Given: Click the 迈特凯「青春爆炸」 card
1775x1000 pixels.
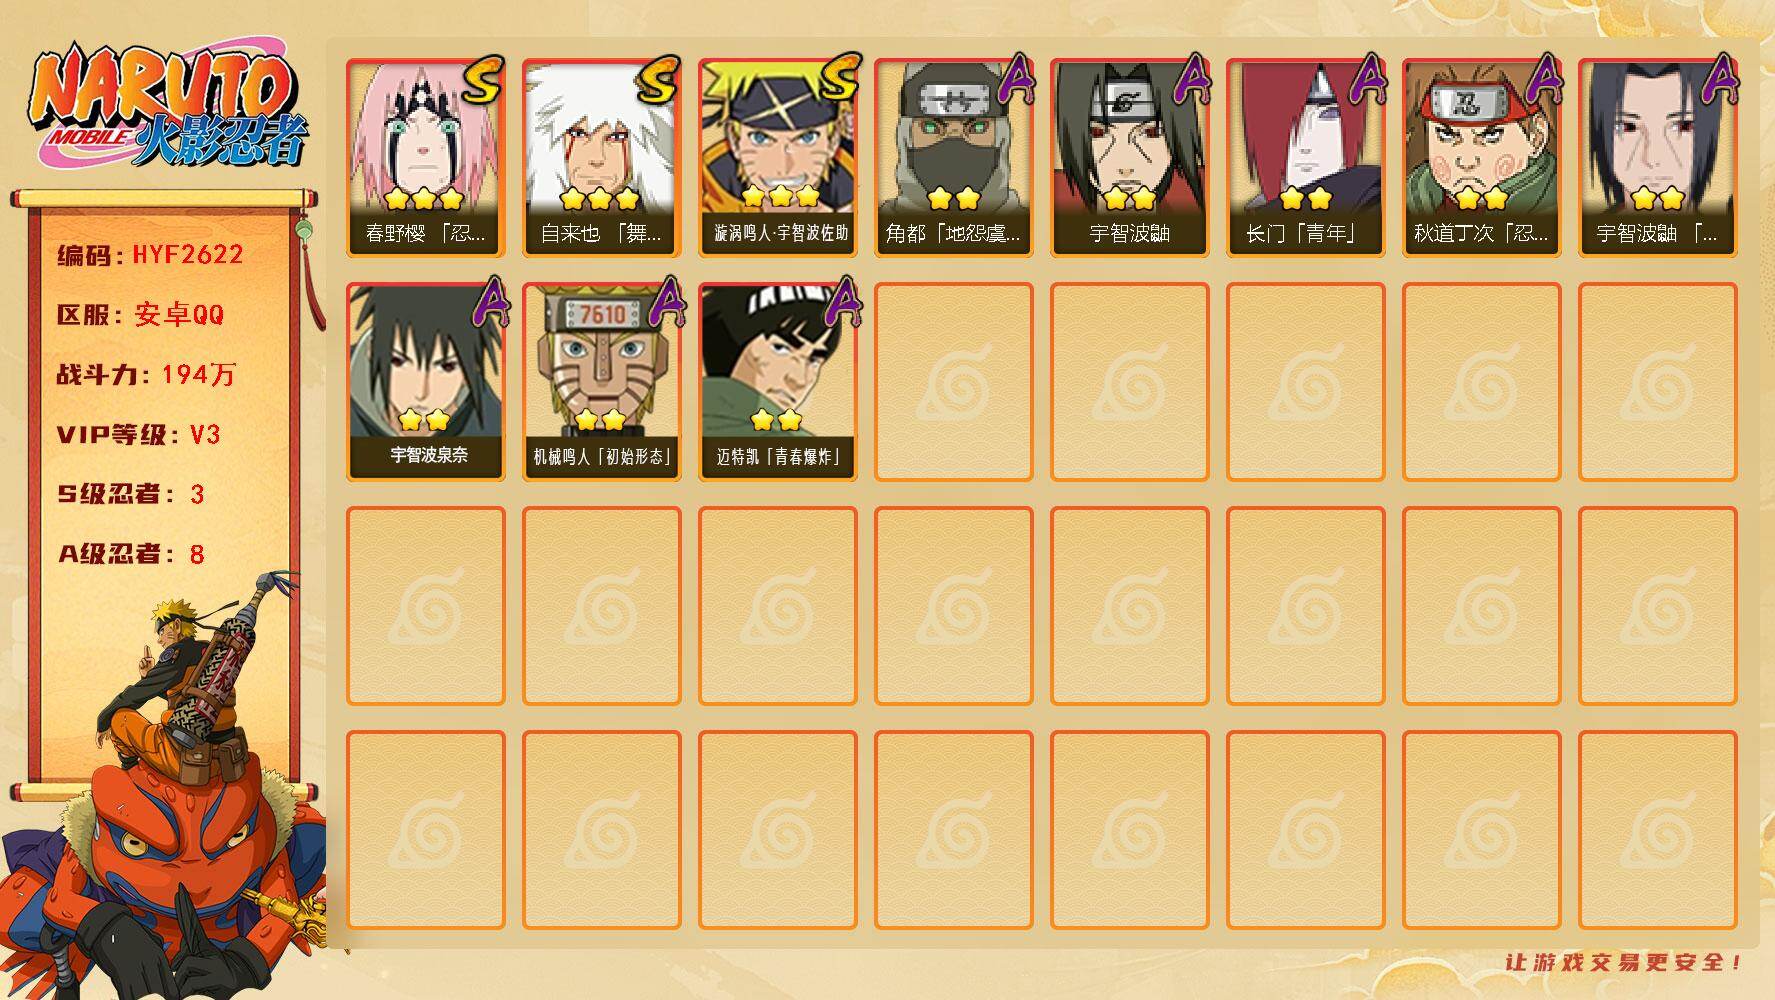Looking at the screenshot, I should click(x=778, y=382).
